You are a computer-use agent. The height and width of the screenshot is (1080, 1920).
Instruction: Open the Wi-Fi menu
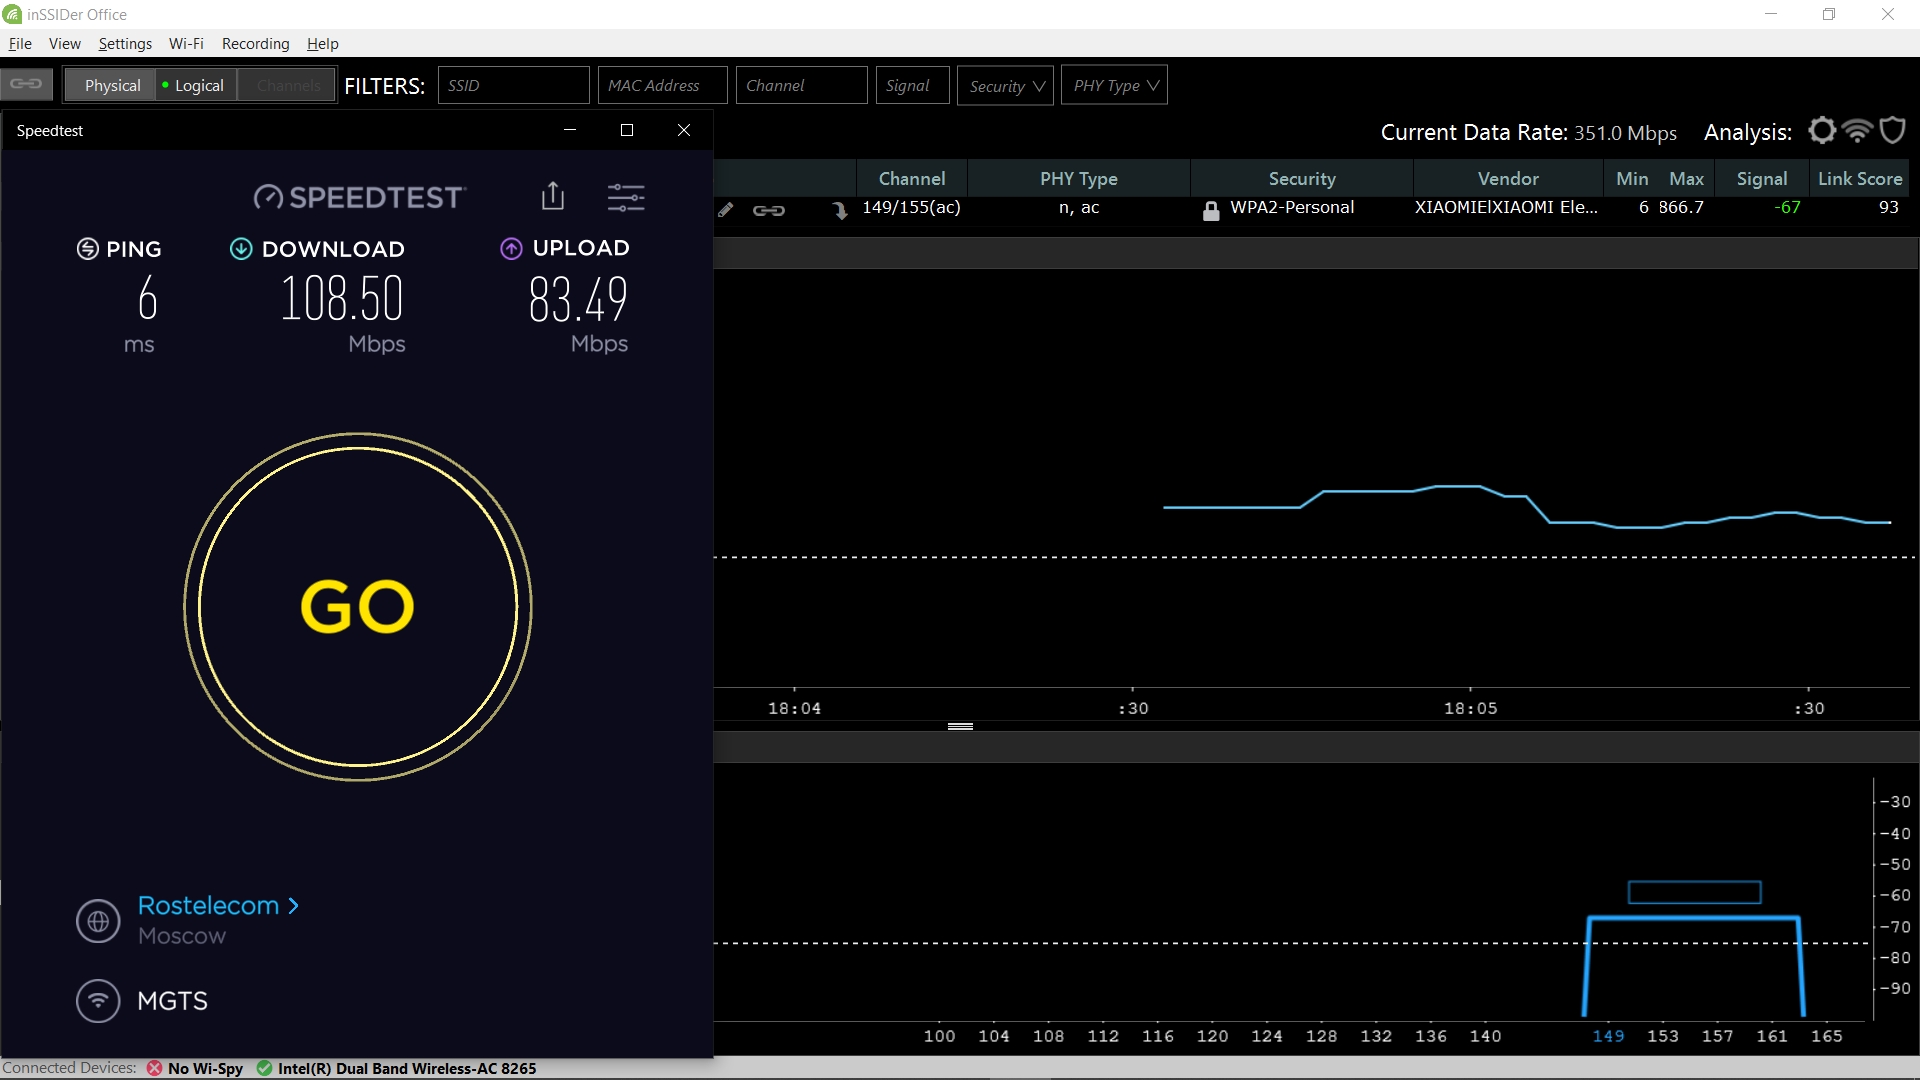pyautogui.click(x=186, y=43)
